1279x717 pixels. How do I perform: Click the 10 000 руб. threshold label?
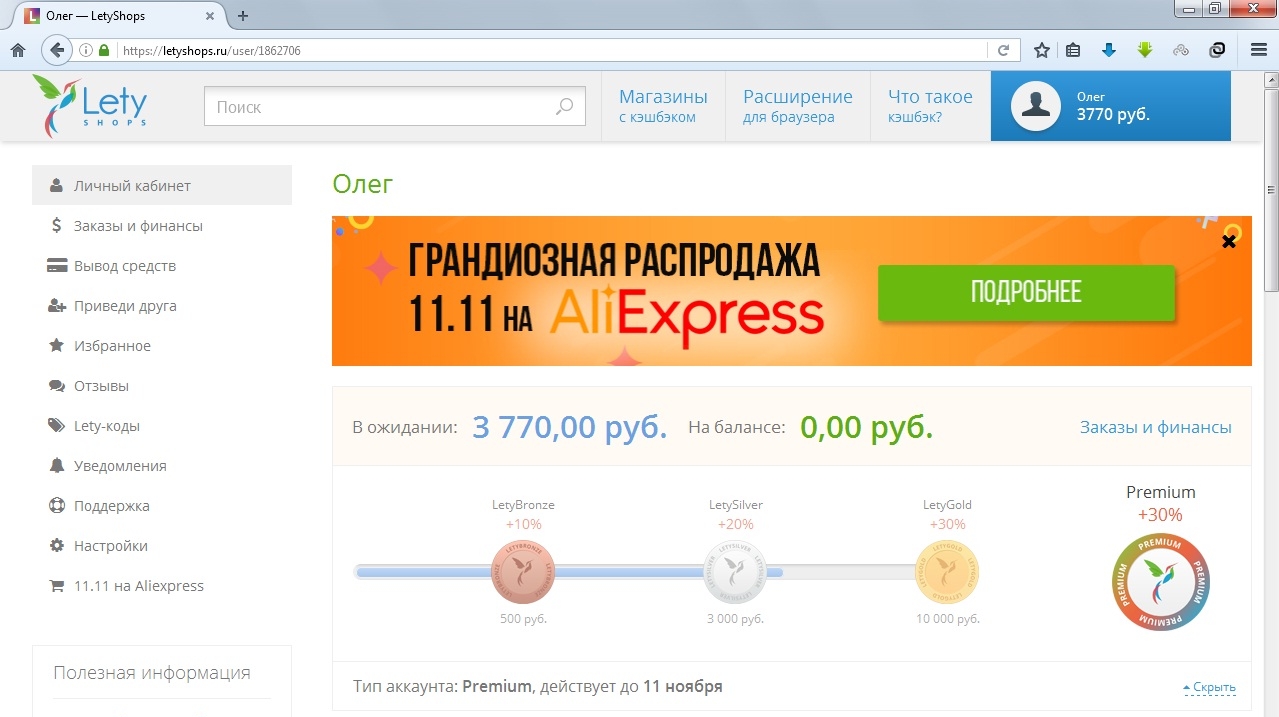pos(948,619)
